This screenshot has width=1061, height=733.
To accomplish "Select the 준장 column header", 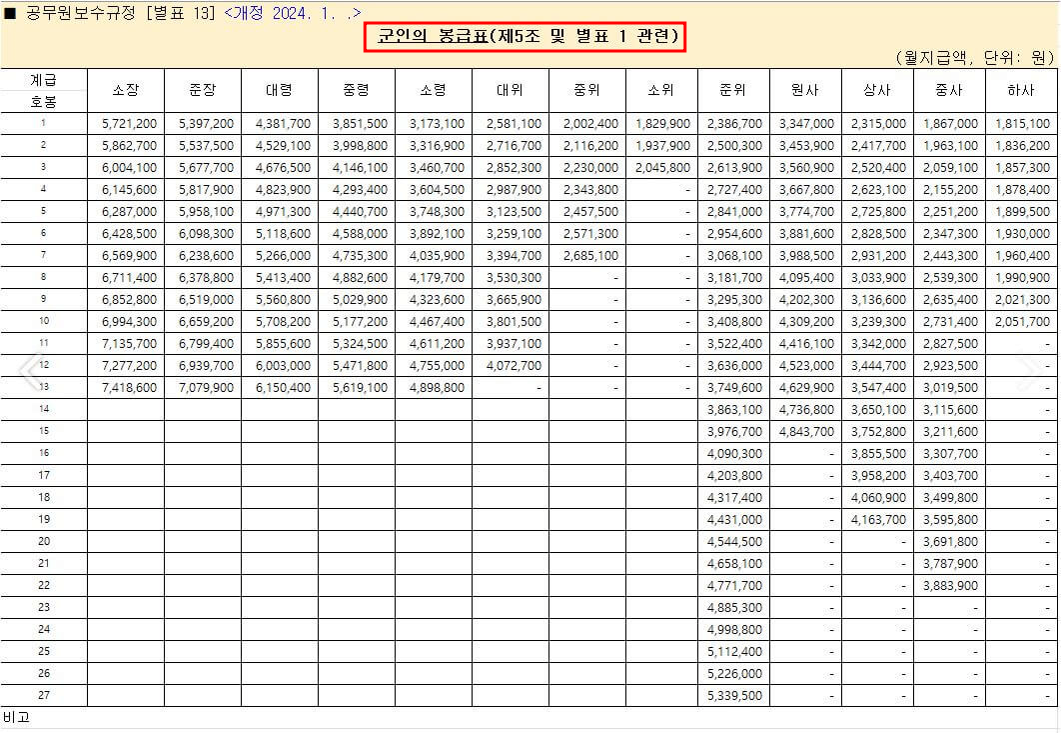I will (x=202, y=90).
